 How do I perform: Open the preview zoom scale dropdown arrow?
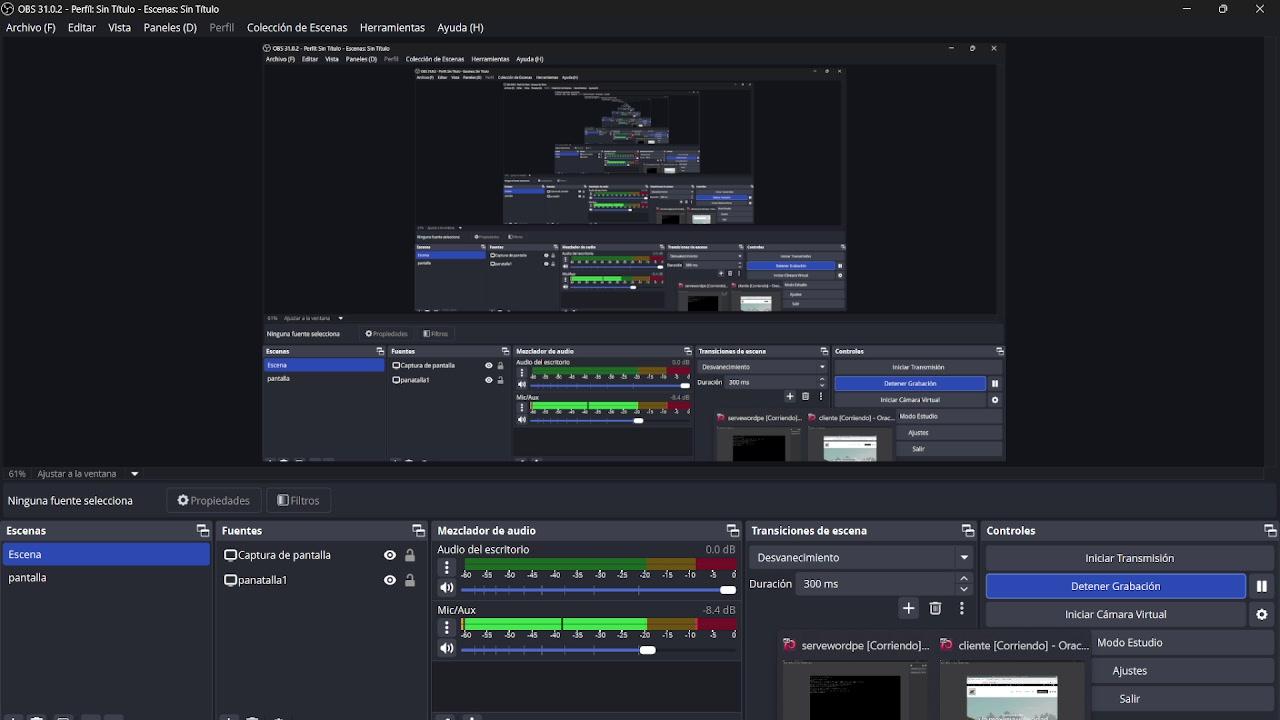(x=134, y=474)
